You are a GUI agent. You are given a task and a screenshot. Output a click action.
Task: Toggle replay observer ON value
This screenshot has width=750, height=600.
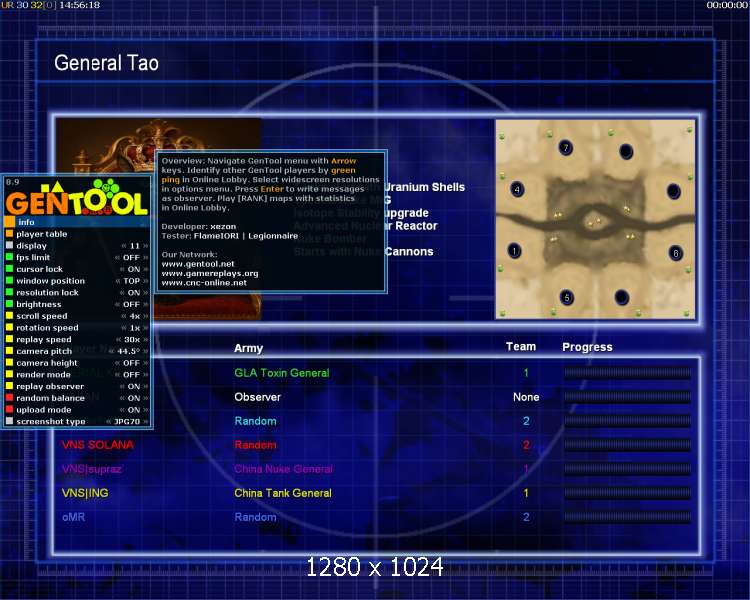(x=134, y=386)
